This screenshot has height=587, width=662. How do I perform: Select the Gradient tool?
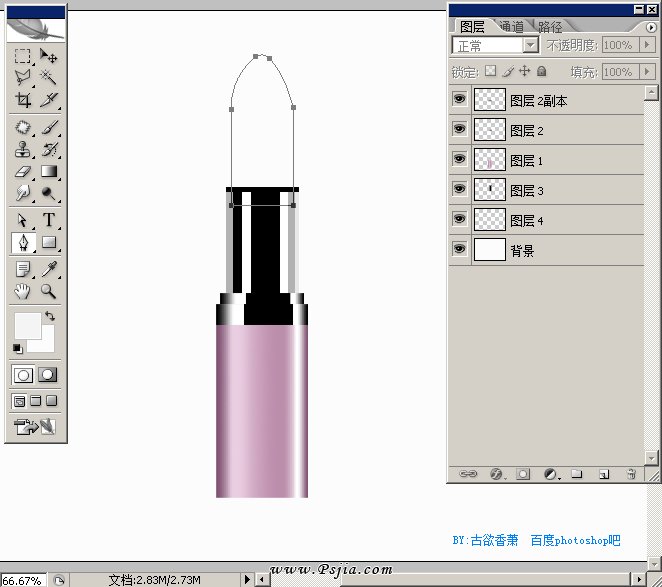pos(49,171)
